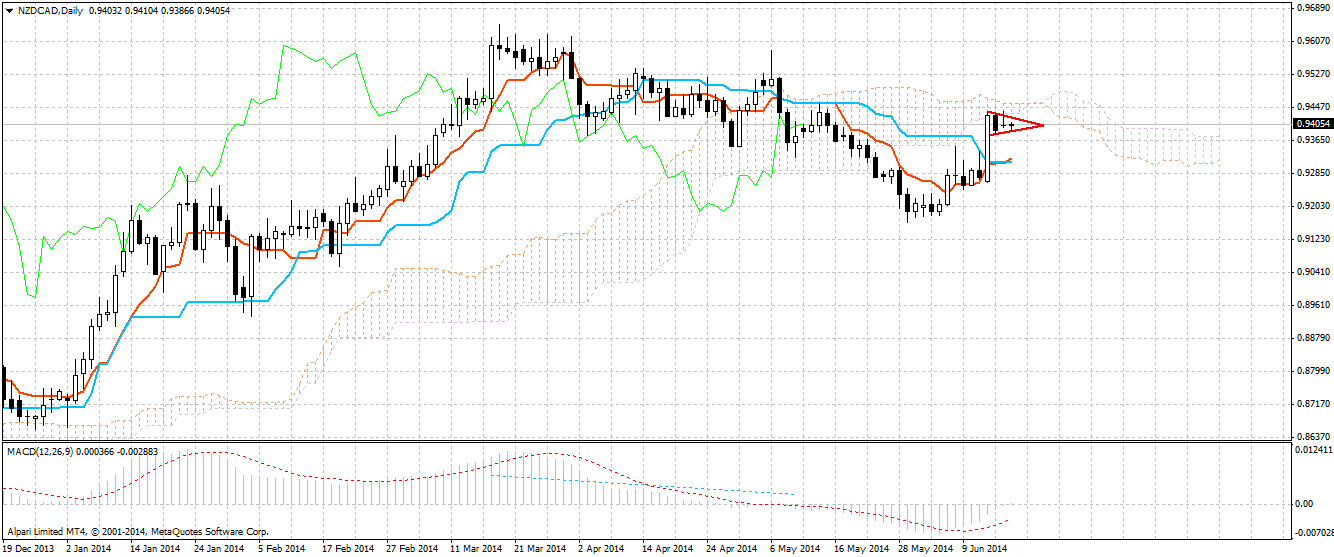
Task: Click the 0.96890 price scale label
Action: [x=1311, y=8]
